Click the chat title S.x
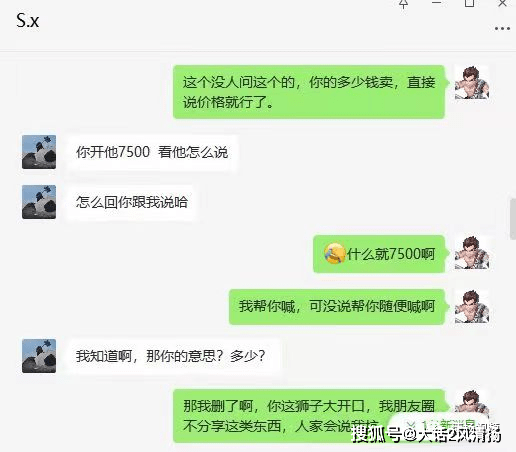This screenshot has width=516, height=452. [x=28, y=21]
